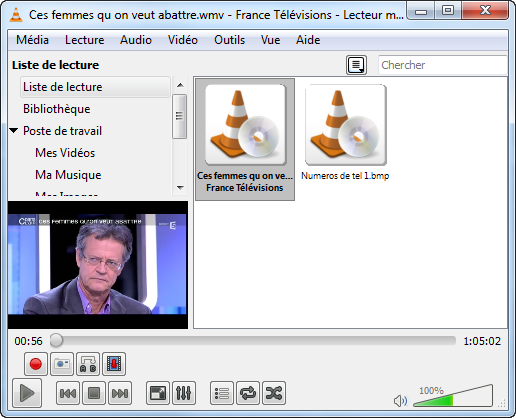516x418 pixels.
Task: Select Ces femmes qu on veut thumbnail
Action: 245,139
